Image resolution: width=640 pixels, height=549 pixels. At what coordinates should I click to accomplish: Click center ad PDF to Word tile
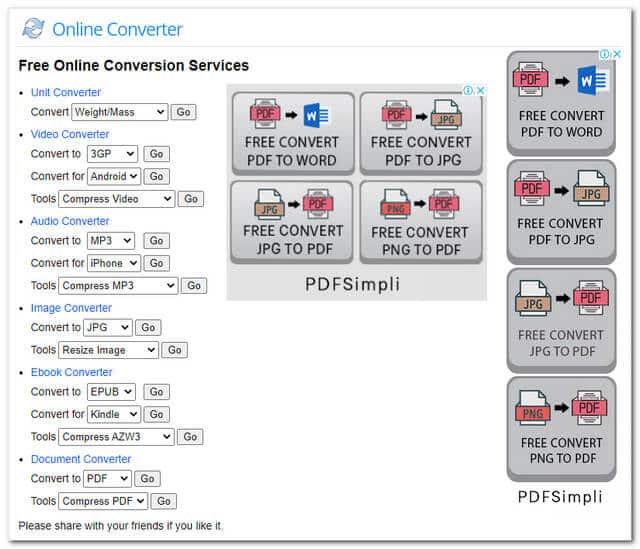[x=293, y=133]
